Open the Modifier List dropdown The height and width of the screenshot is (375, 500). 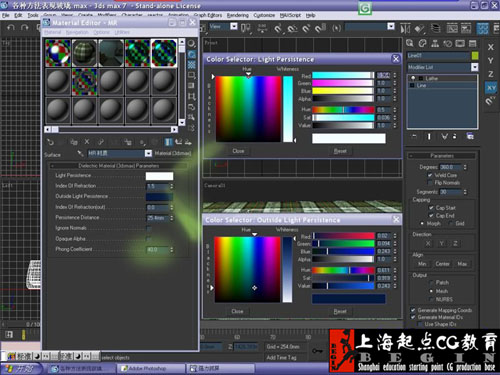click(474, 67)
